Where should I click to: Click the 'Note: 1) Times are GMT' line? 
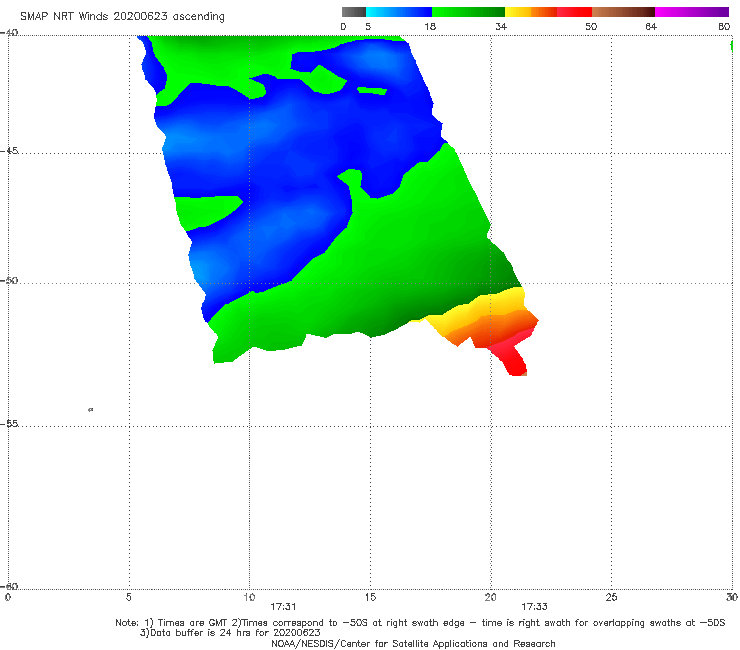420,623
